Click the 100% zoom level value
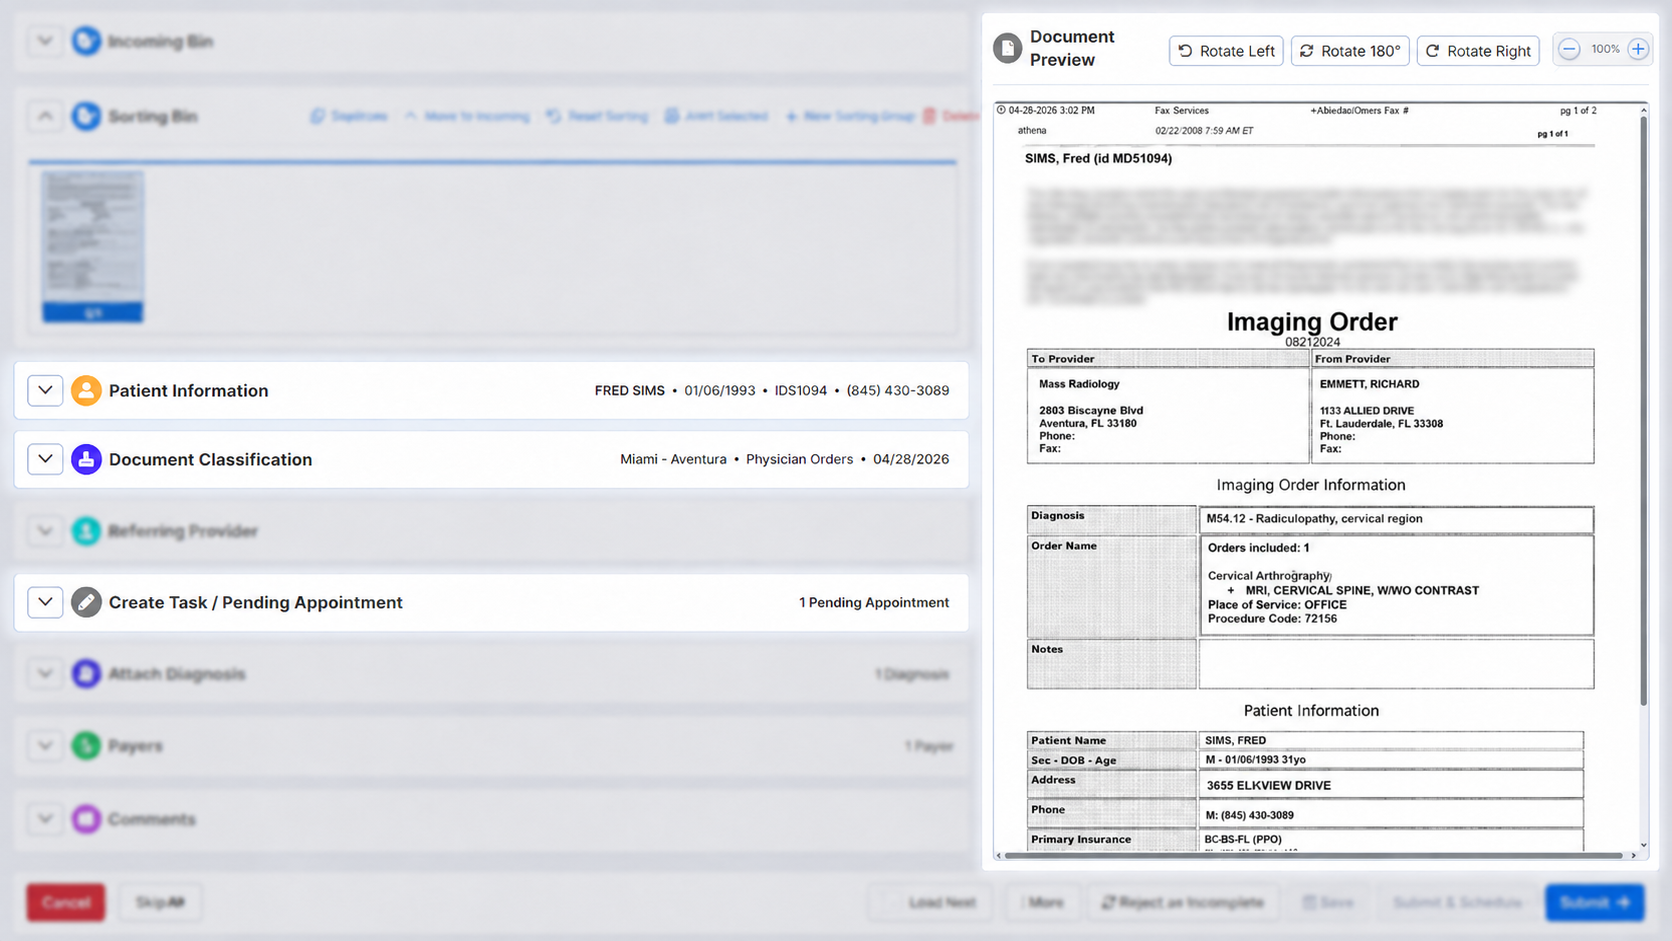 pos(1605,49)
